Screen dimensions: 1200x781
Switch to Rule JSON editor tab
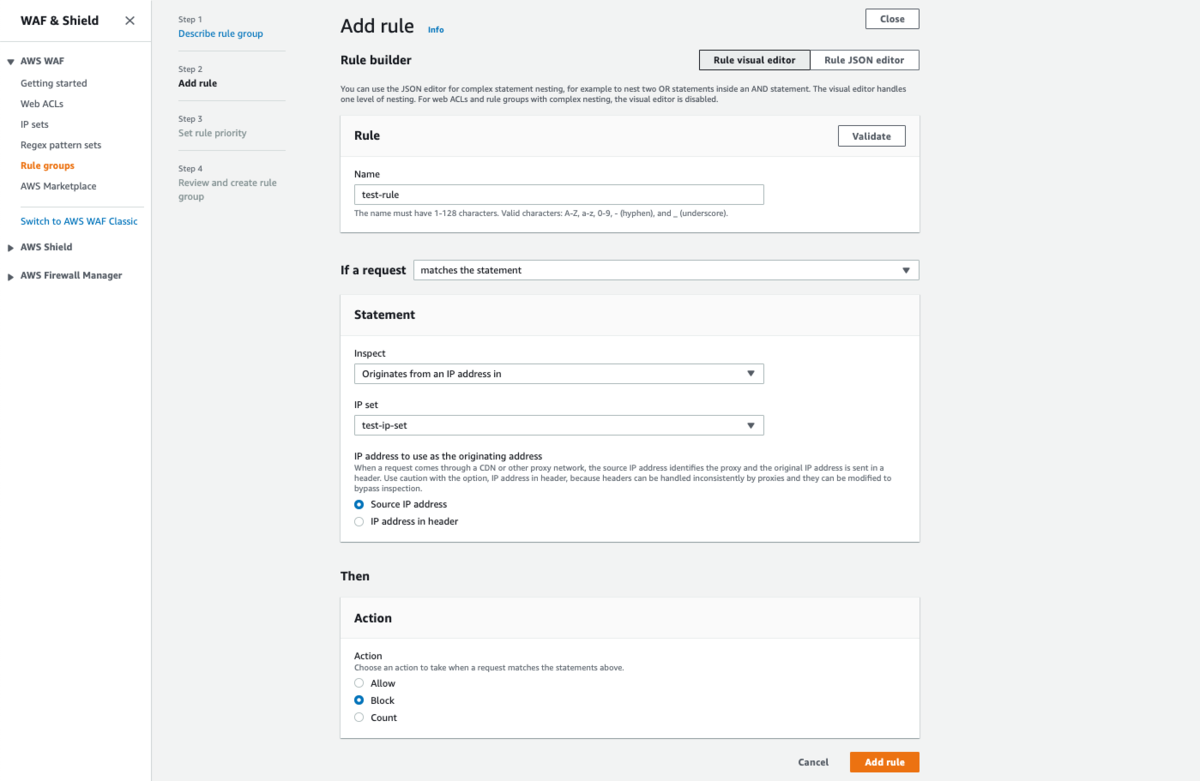[x=864, y=60]
